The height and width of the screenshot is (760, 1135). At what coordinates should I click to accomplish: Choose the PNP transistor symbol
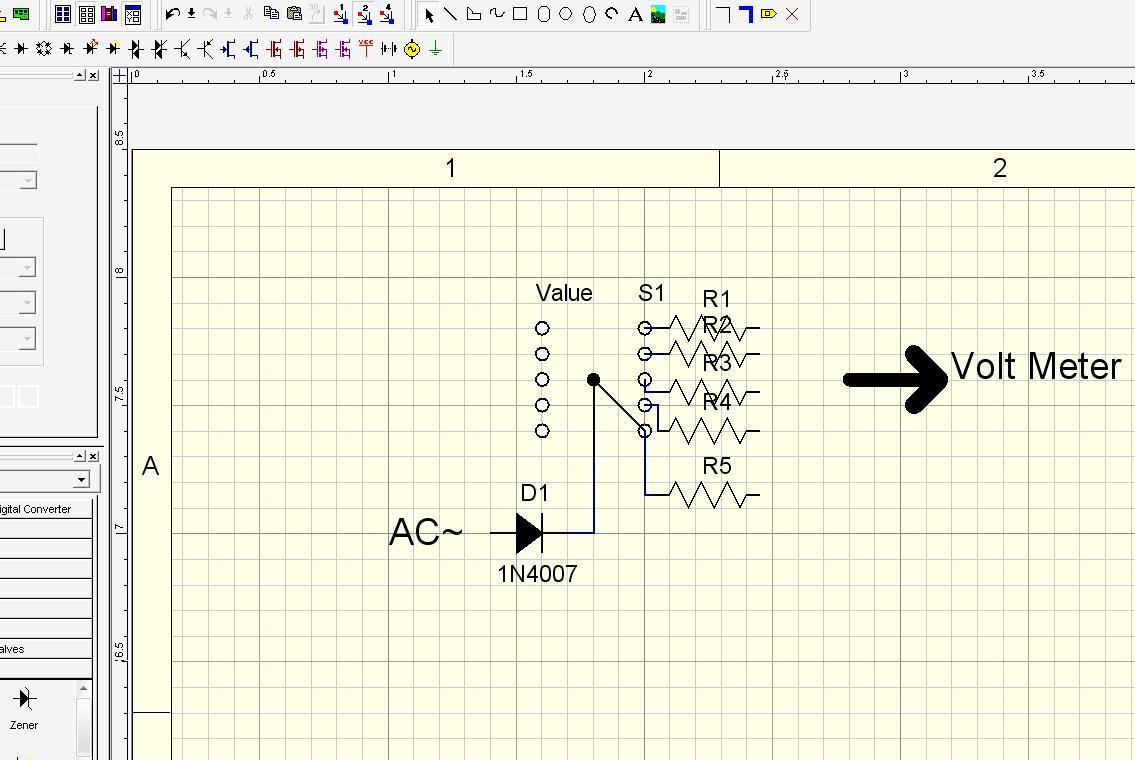pyautogui.click(x=206, y=48)
